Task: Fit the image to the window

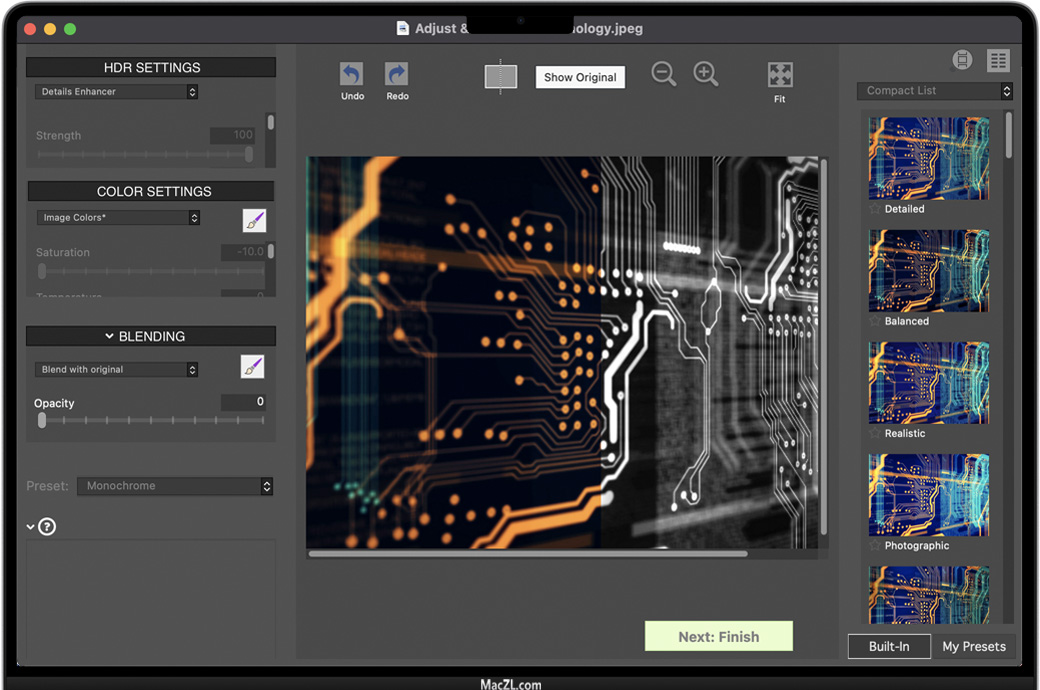Action: (x=780, y=75)
